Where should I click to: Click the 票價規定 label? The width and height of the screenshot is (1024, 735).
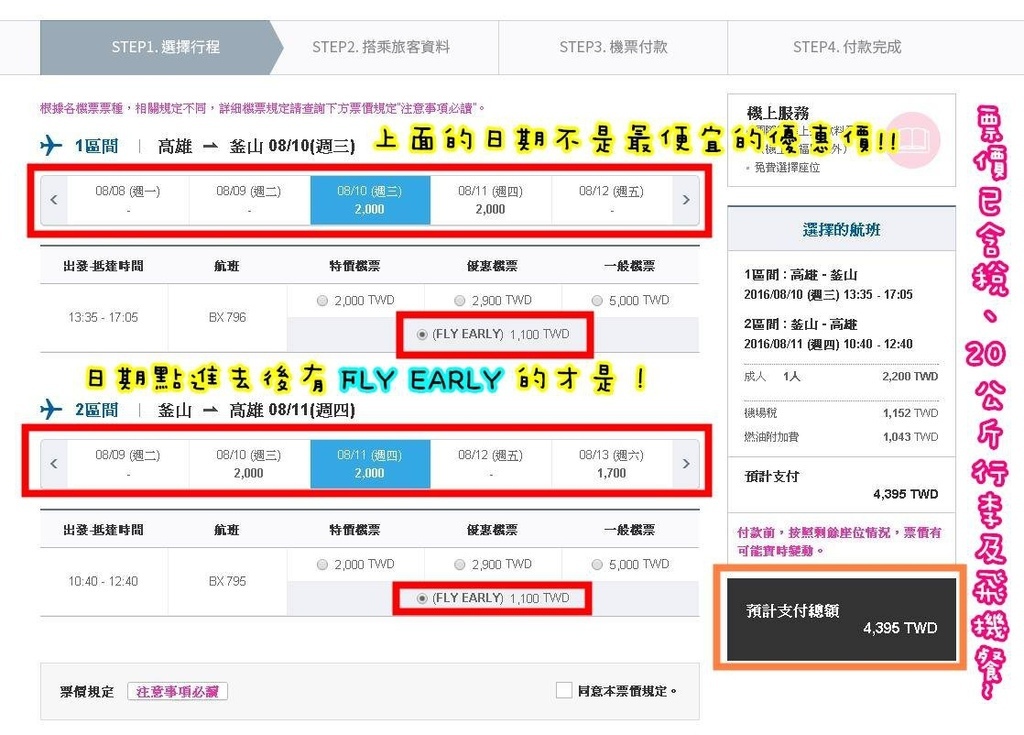(87, 691)
